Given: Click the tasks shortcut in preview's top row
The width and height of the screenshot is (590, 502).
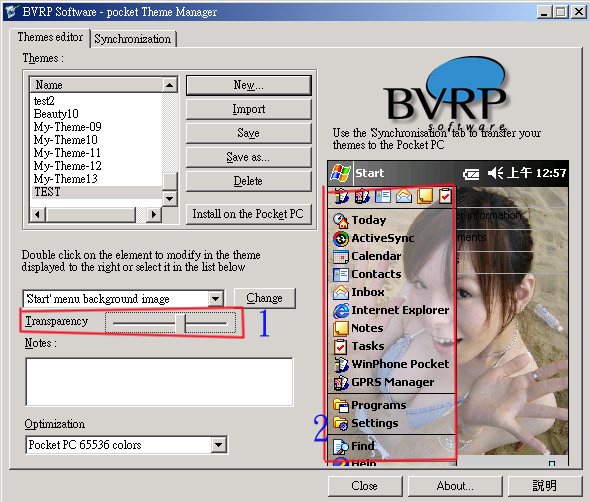Looking at the screenshot, I should click(445, 196).
